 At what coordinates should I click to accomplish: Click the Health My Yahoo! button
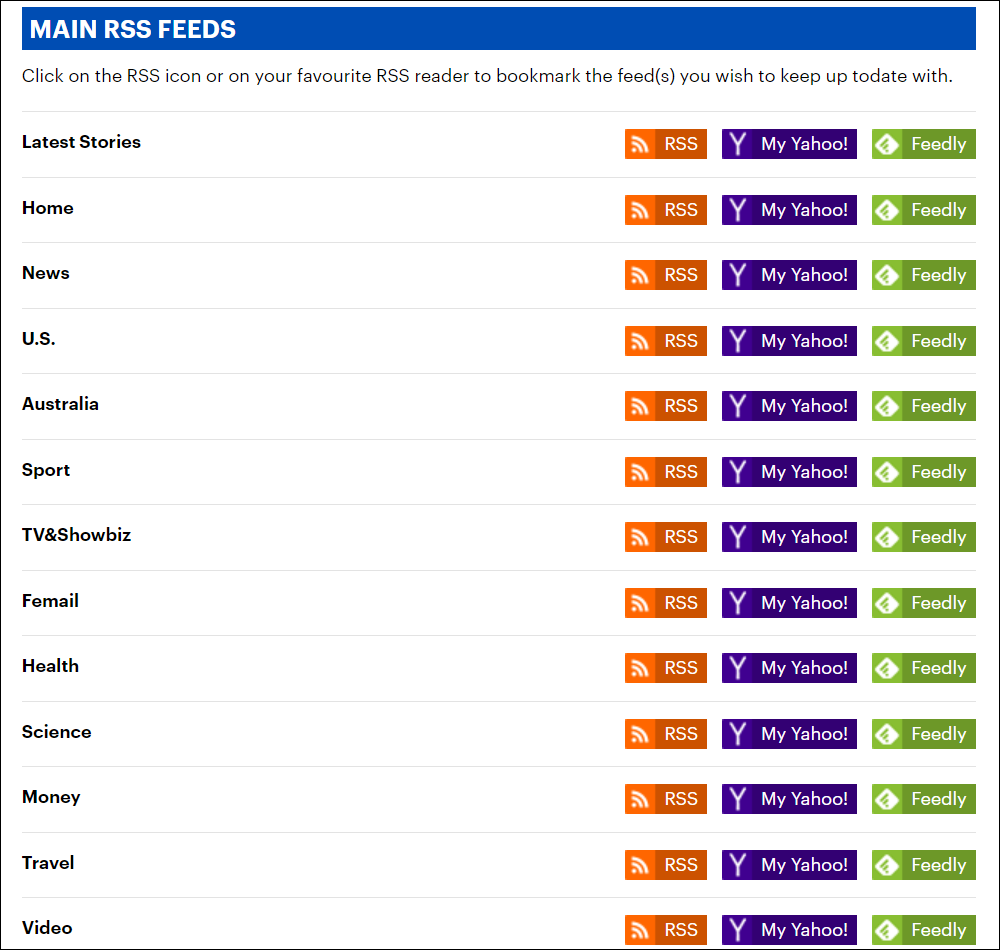coord(789,668)
